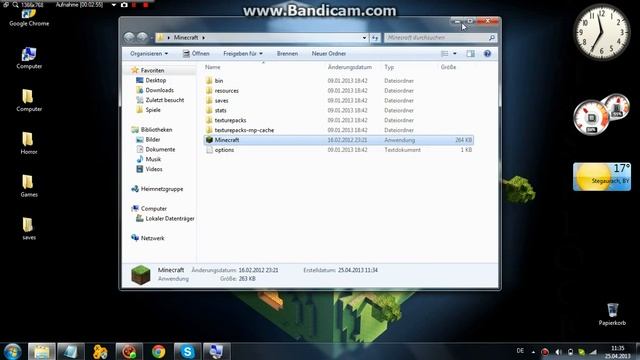Select Videos library
Screen dimensions: 640x360
tap(154, 169)
